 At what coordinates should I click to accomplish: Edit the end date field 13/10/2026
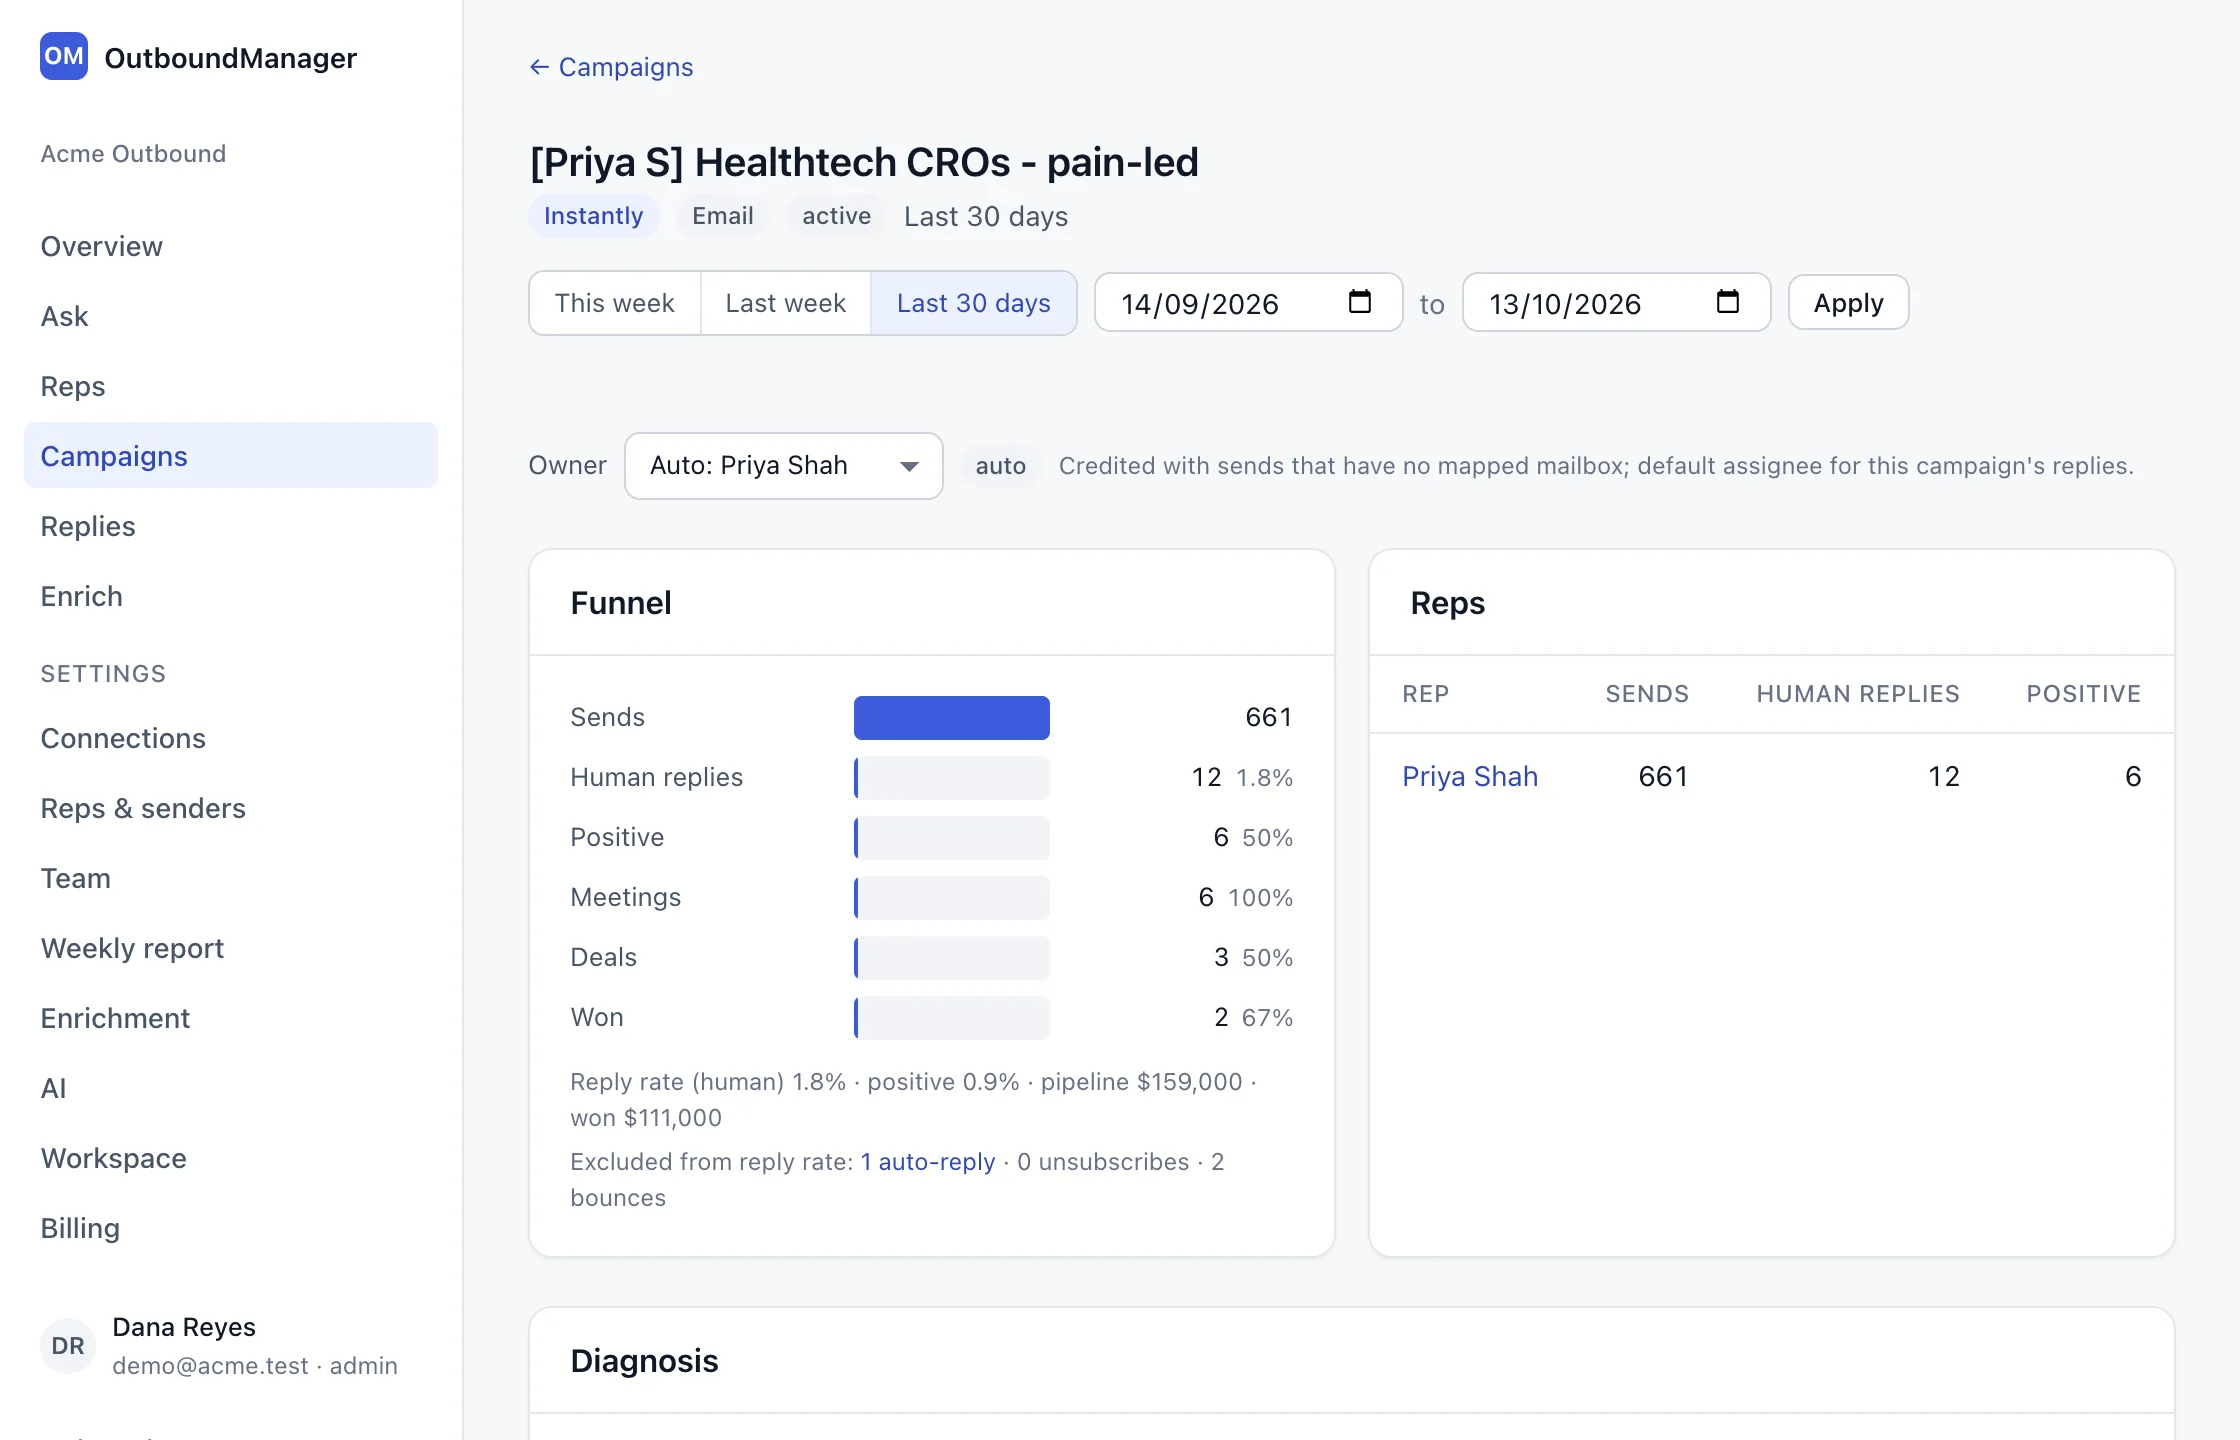click(x=1616, y=303)
